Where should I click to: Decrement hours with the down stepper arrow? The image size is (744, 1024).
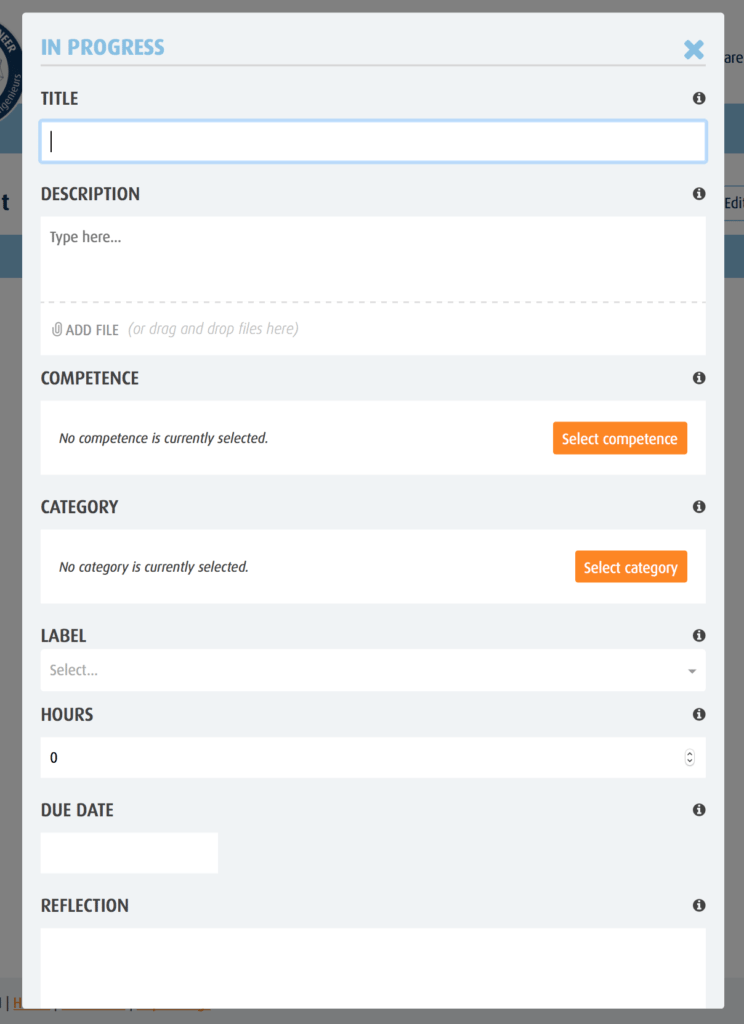[x=689, y=761]
